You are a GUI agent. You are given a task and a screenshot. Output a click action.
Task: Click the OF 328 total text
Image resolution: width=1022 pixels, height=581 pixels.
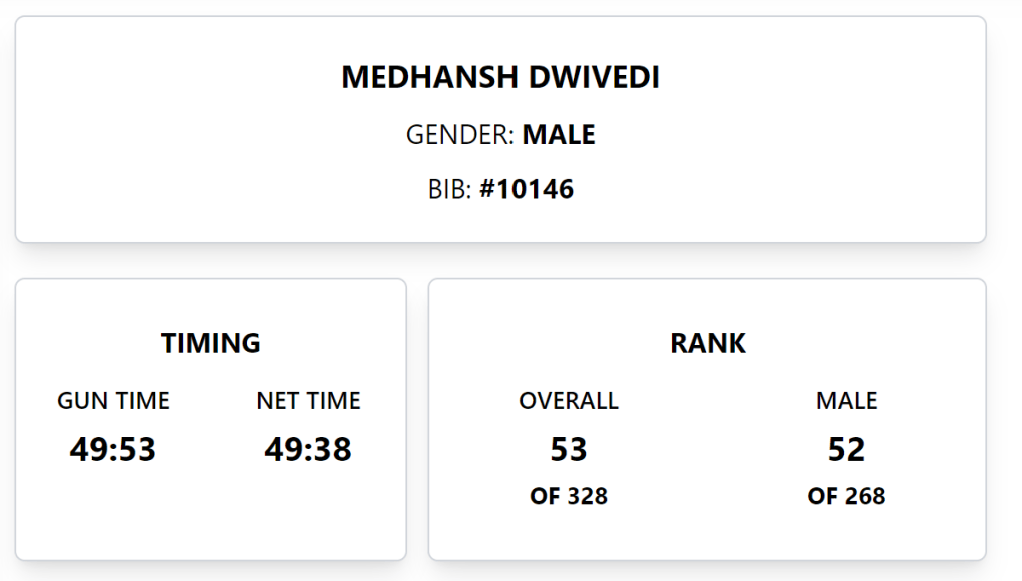(569, 496)
